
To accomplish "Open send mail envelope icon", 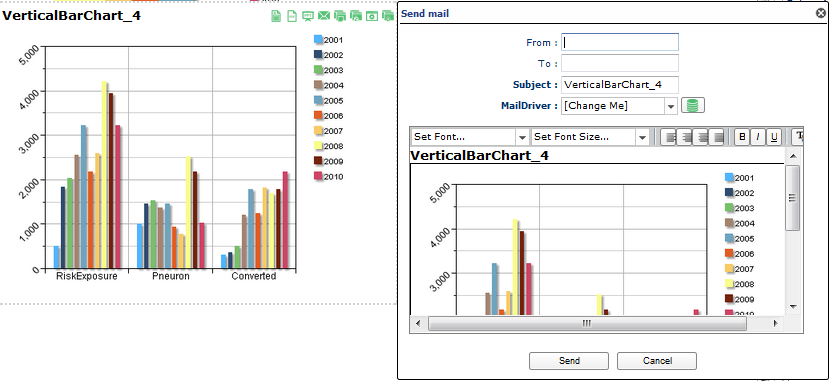I will point(324,16).
